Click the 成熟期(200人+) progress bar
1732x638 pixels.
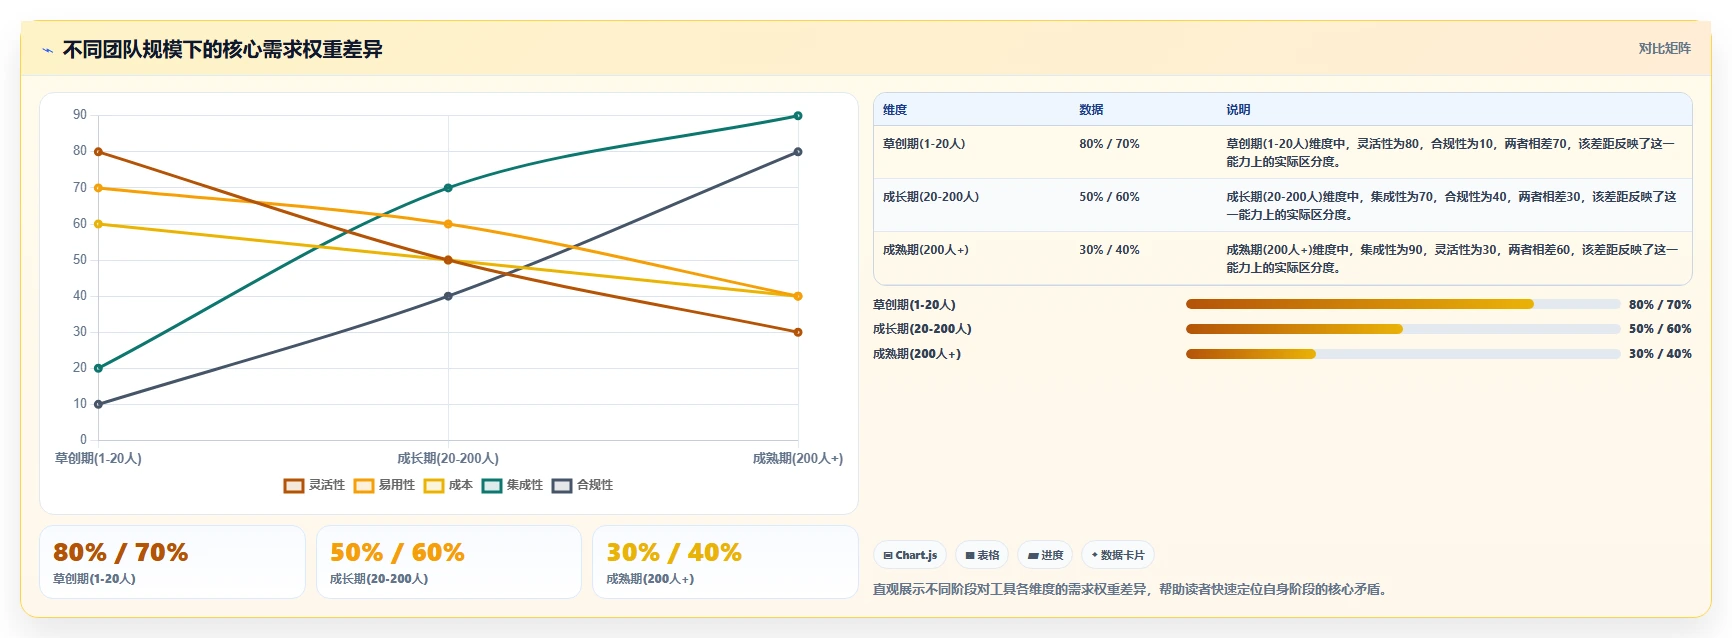coord(1403,354)
